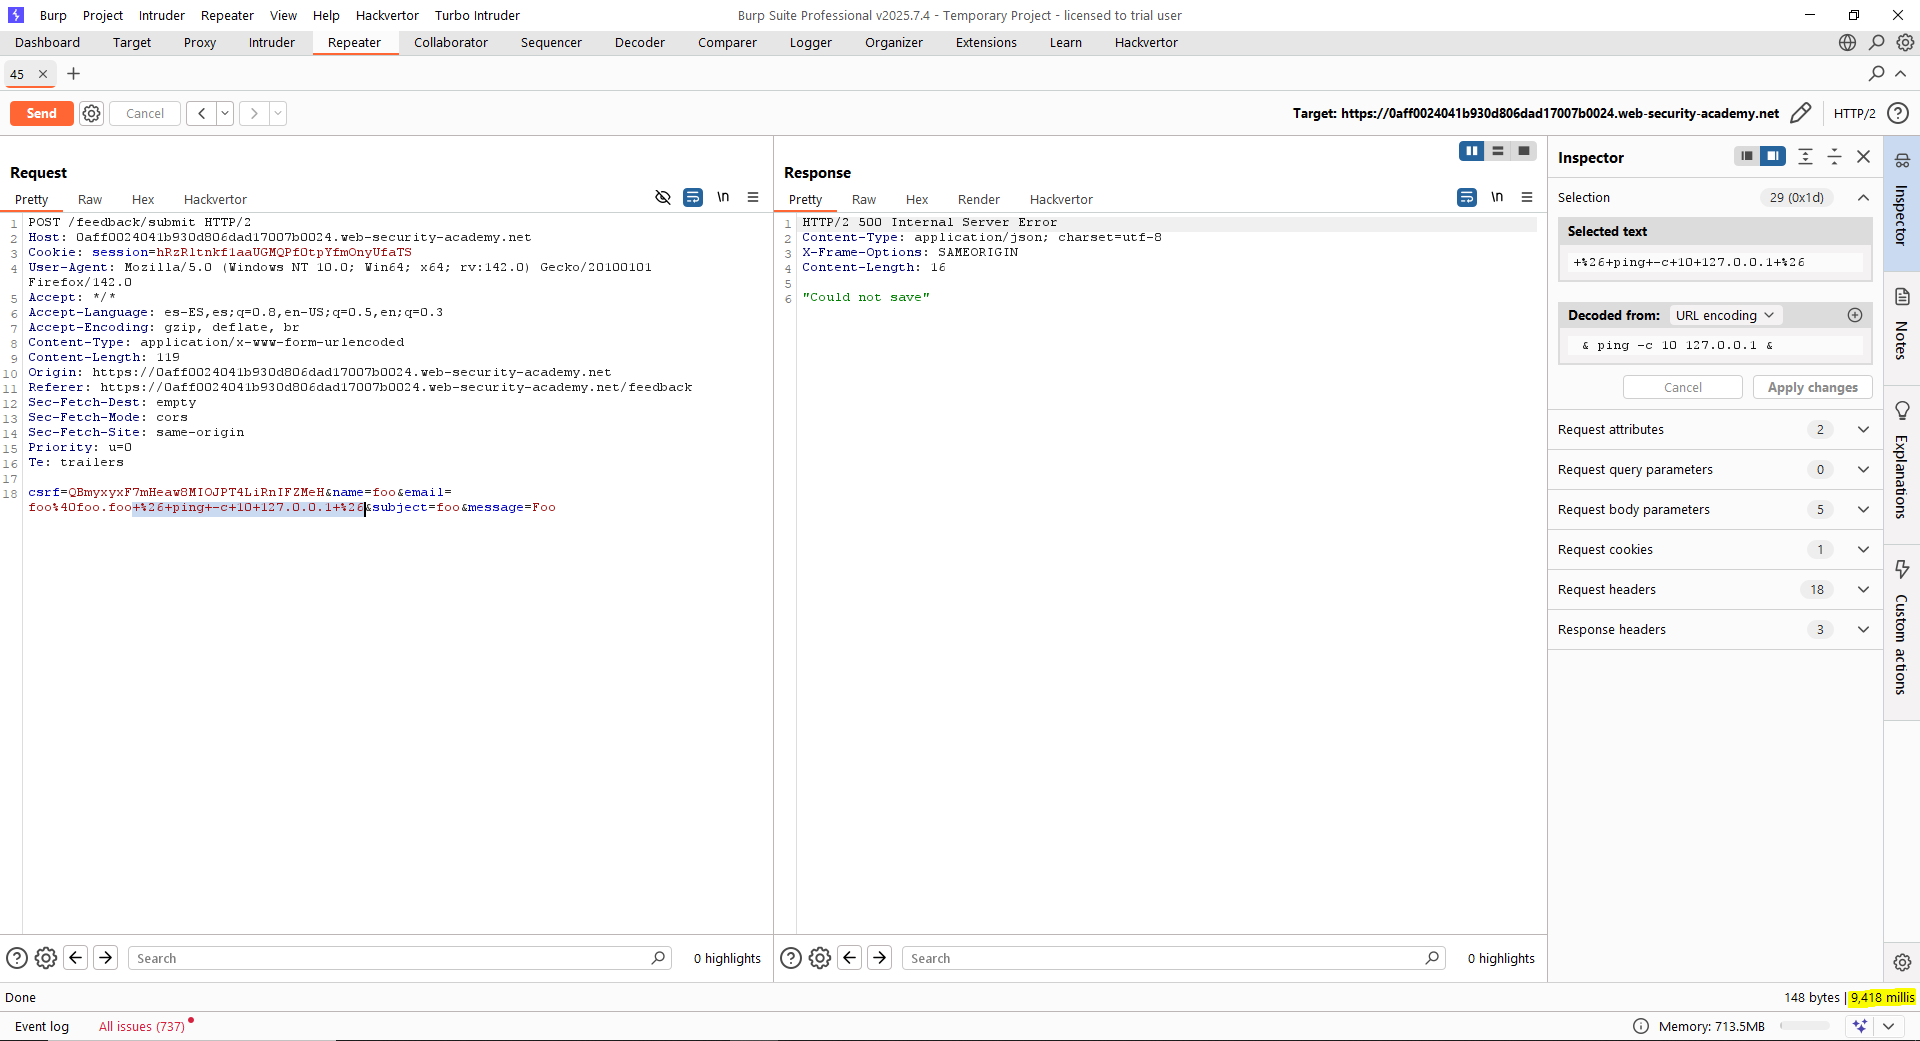Open the URL encoding decode dropdown
The width and height of the screenshot is (1920, 1041).
coord(1724,315)
